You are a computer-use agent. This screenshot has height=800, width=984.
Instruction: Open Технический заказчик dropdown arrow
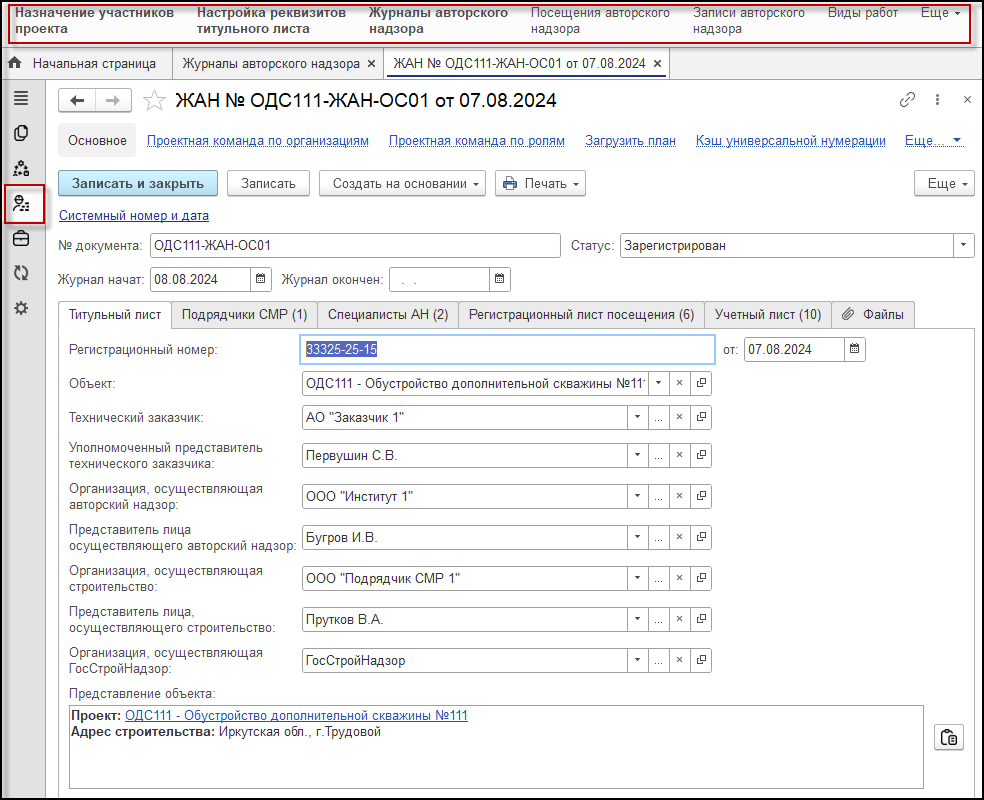(x=638, y=417)
